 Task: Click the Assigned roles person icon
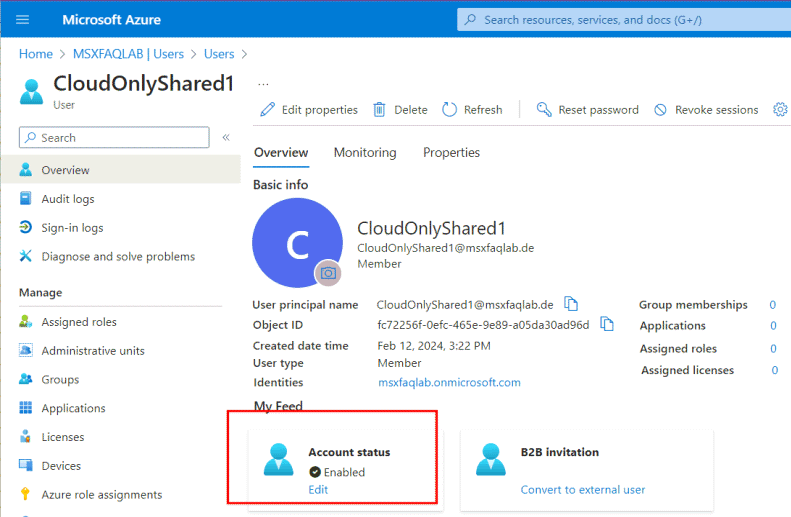26,321
